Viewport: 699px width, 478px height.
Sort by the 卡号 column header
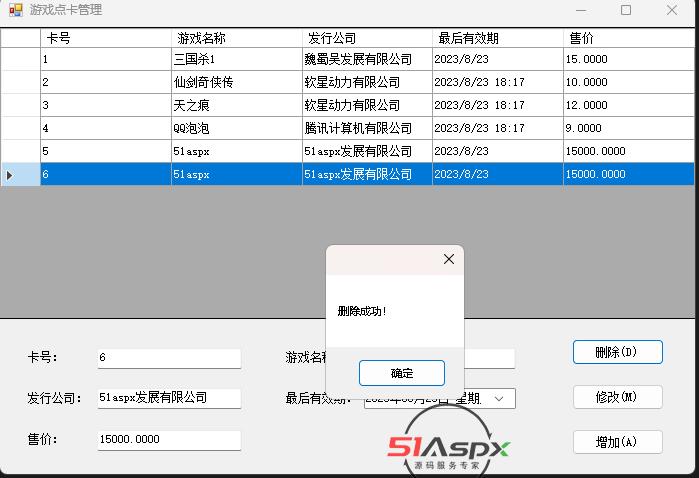[x=106, y=38]
